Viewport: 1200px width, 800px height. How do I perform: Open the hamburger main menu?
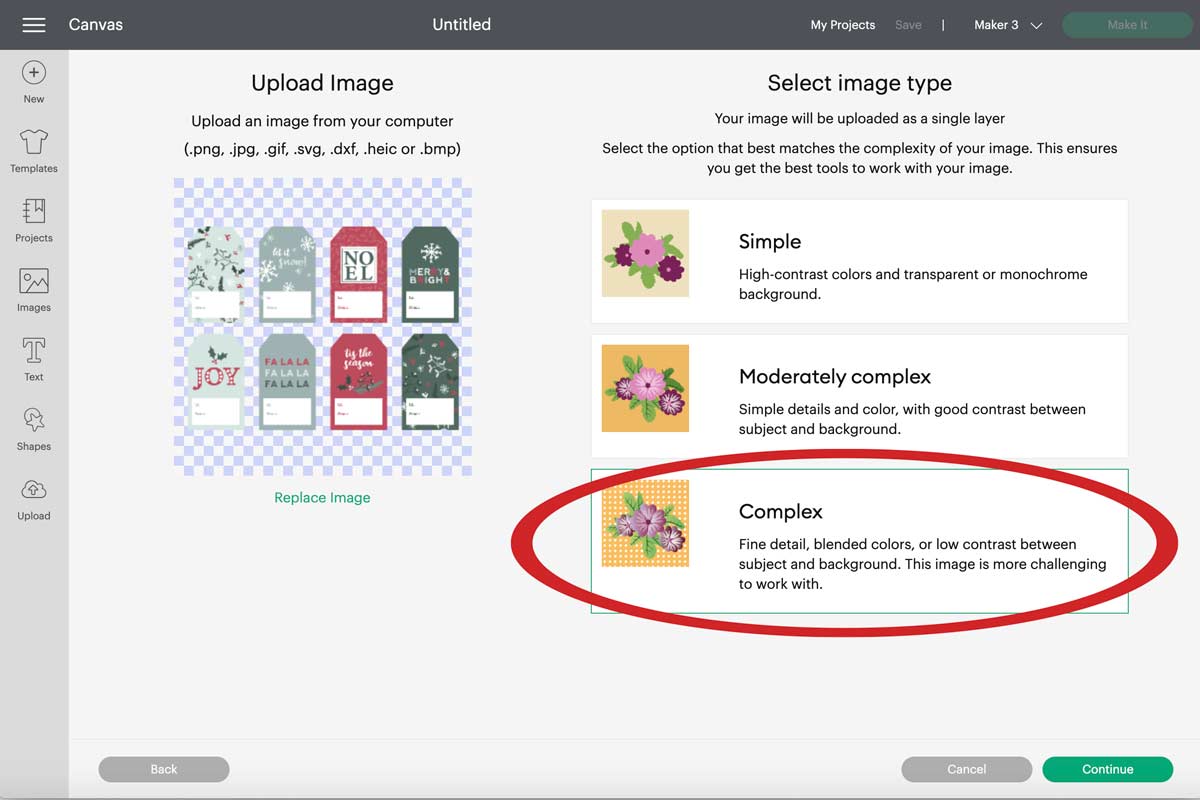(34, 25)
